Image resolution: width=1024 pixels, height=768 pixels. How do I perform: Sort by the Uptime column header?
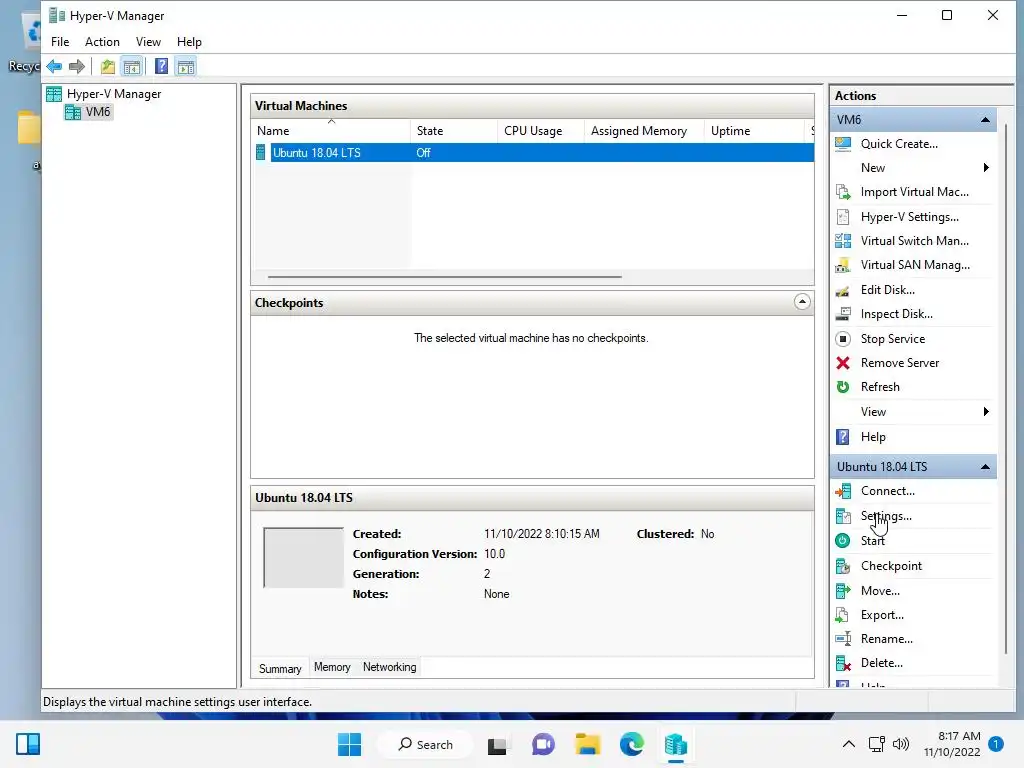pos(754,131)
